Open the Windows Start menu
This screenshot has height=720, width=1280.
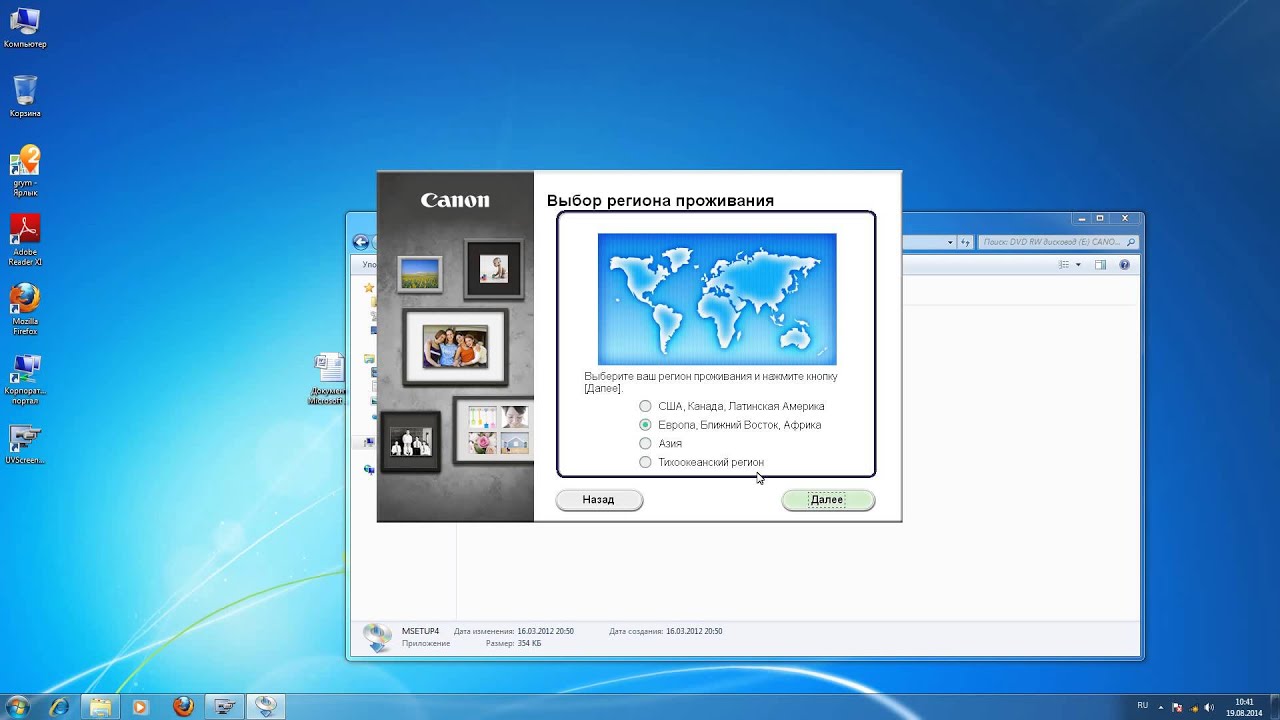pos(17,707)
